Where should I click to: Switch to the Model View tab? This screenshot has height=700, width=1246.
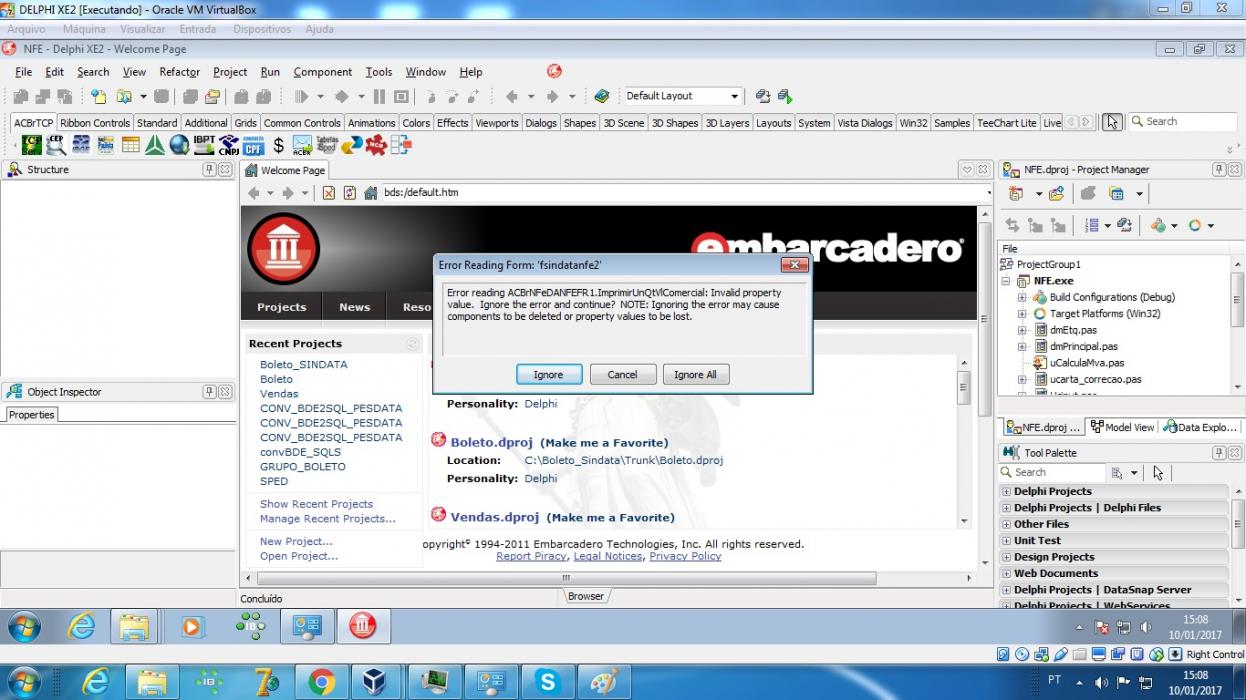coord(1122,427)
